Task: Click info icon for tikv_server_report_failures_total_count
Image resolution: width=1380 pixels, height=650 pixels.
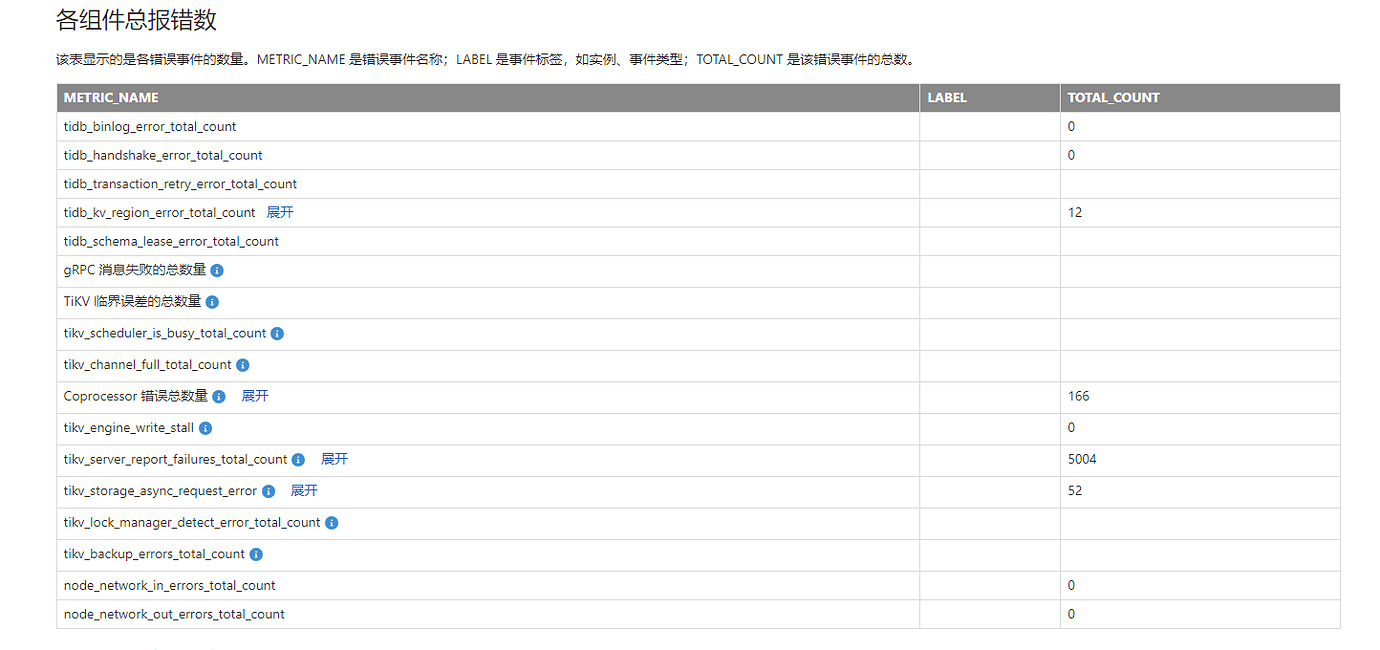Action: coord(298,460)
